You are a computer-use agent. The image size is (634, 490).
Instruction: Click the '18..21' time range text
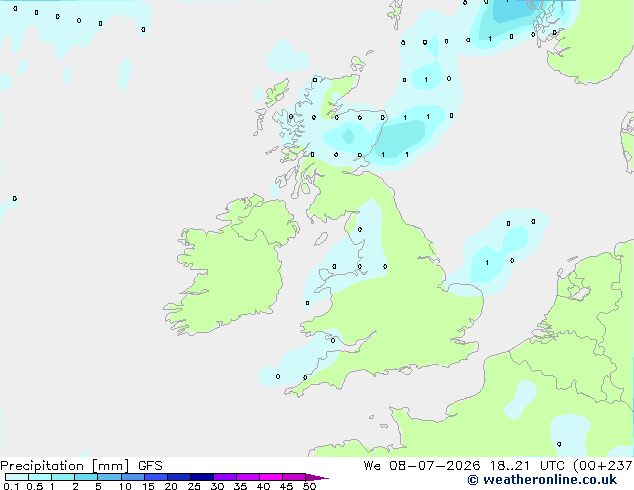pos(509,466)
